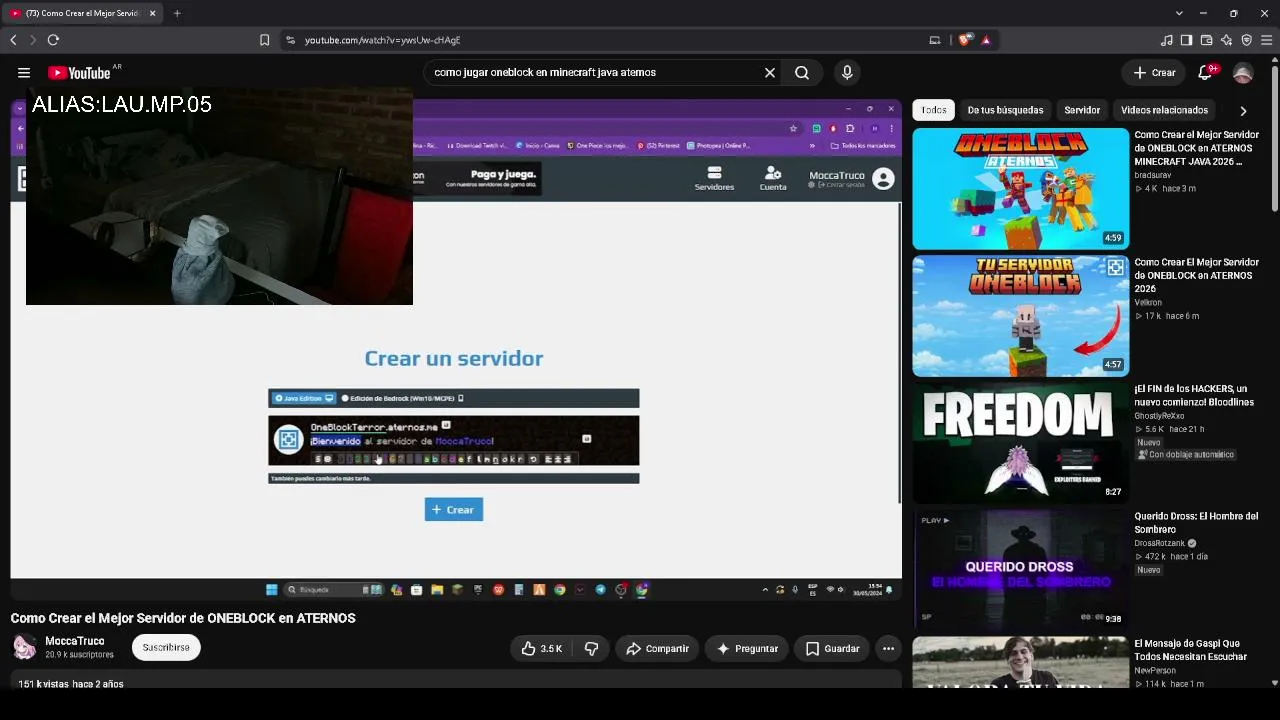Select the Servidor filter chip

coord(1082,110)
